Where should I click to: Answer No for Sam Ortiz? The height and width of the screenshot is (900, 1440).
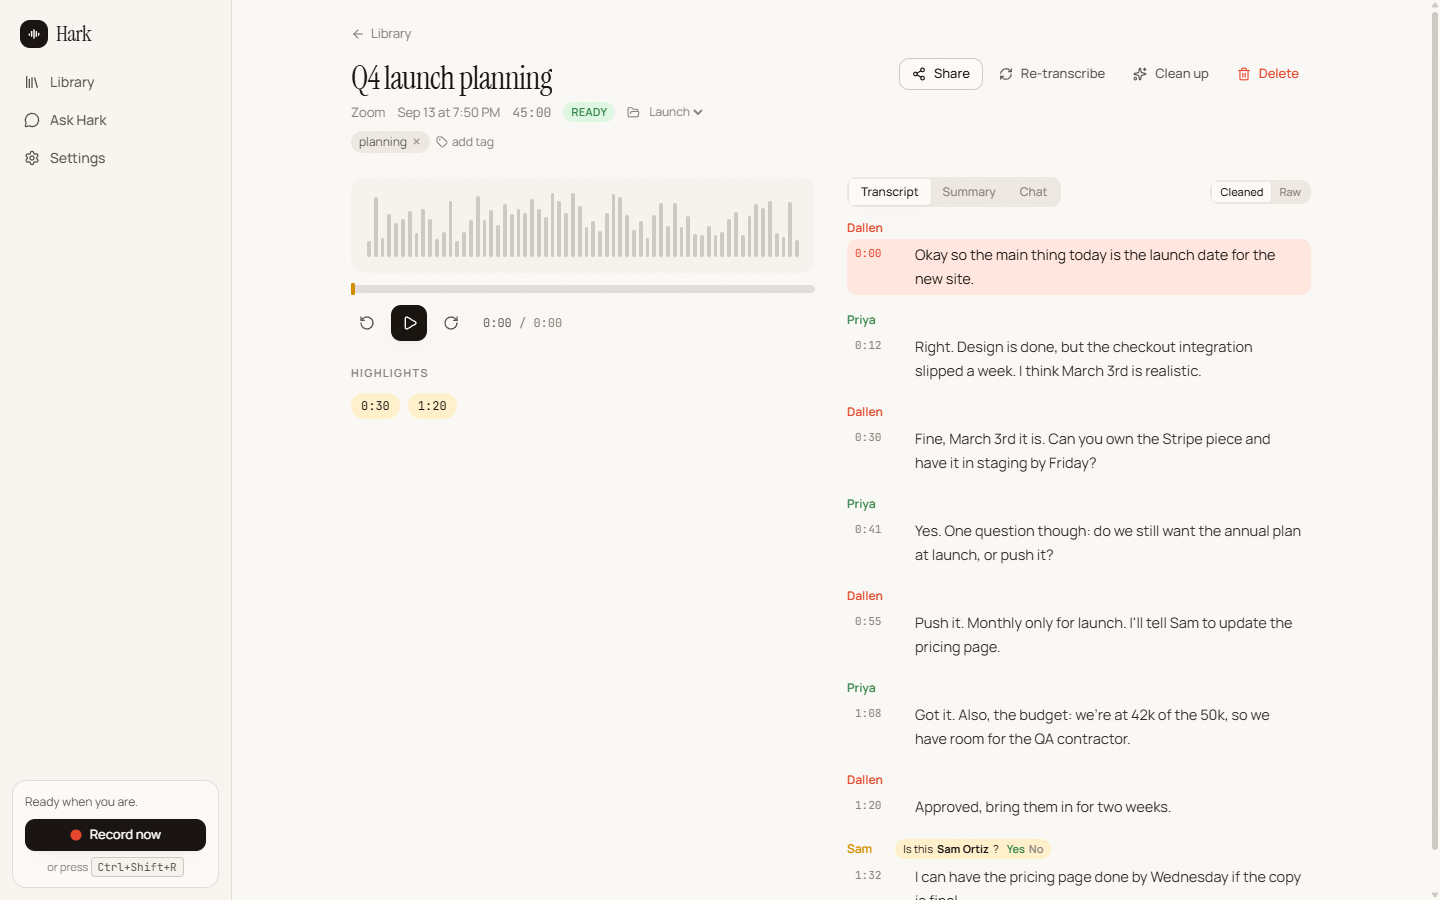1036,849
